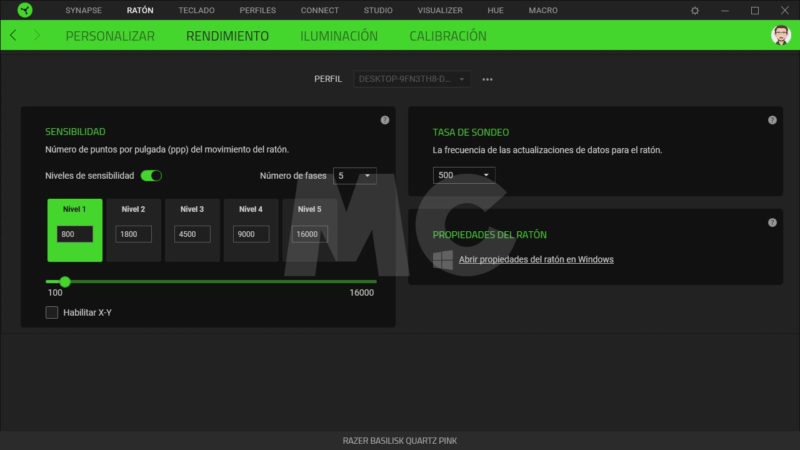The image size is (800, 450).
Task: Open help icon in Propiedades del Ratón panel
Action: point(772,222)
